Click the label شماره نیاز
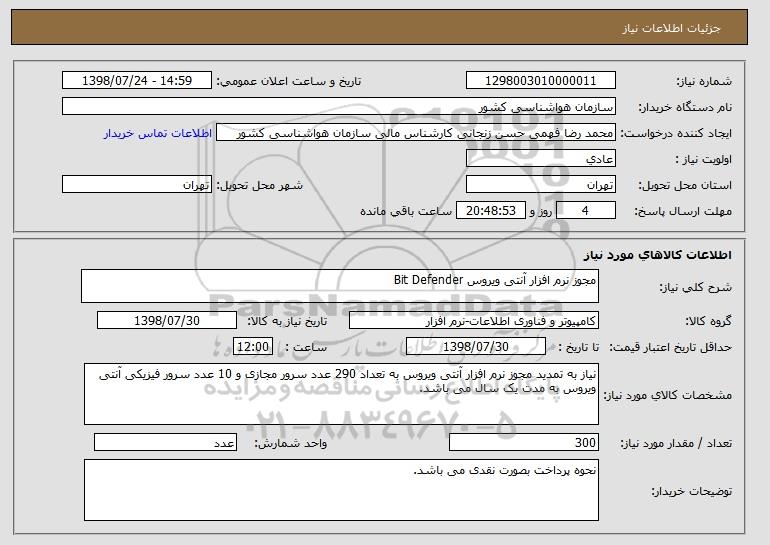The image size is (770, 545). 704,81
